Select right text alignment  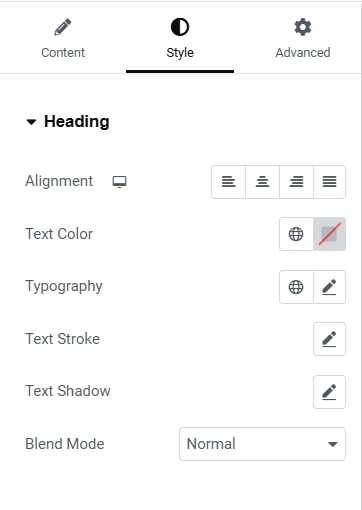point(296,182)
